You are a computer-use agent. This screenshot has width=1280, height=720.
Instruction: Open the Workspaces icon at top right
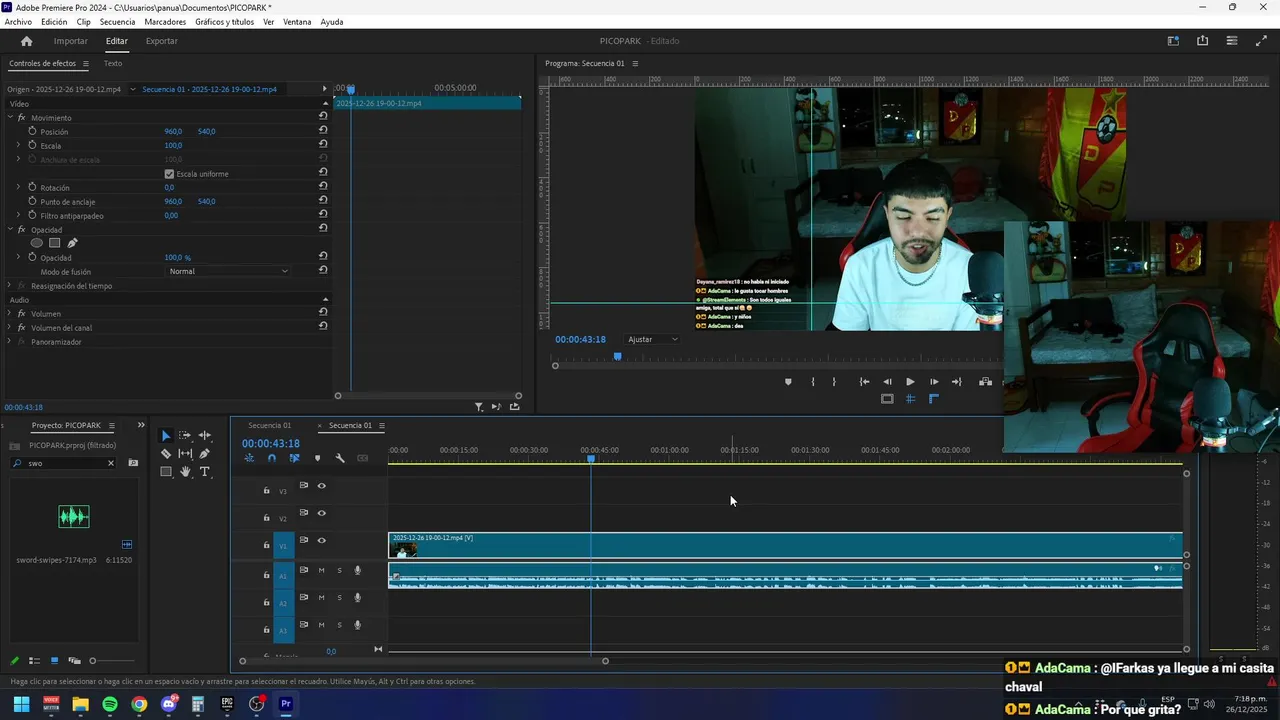tap(1173, 41)
